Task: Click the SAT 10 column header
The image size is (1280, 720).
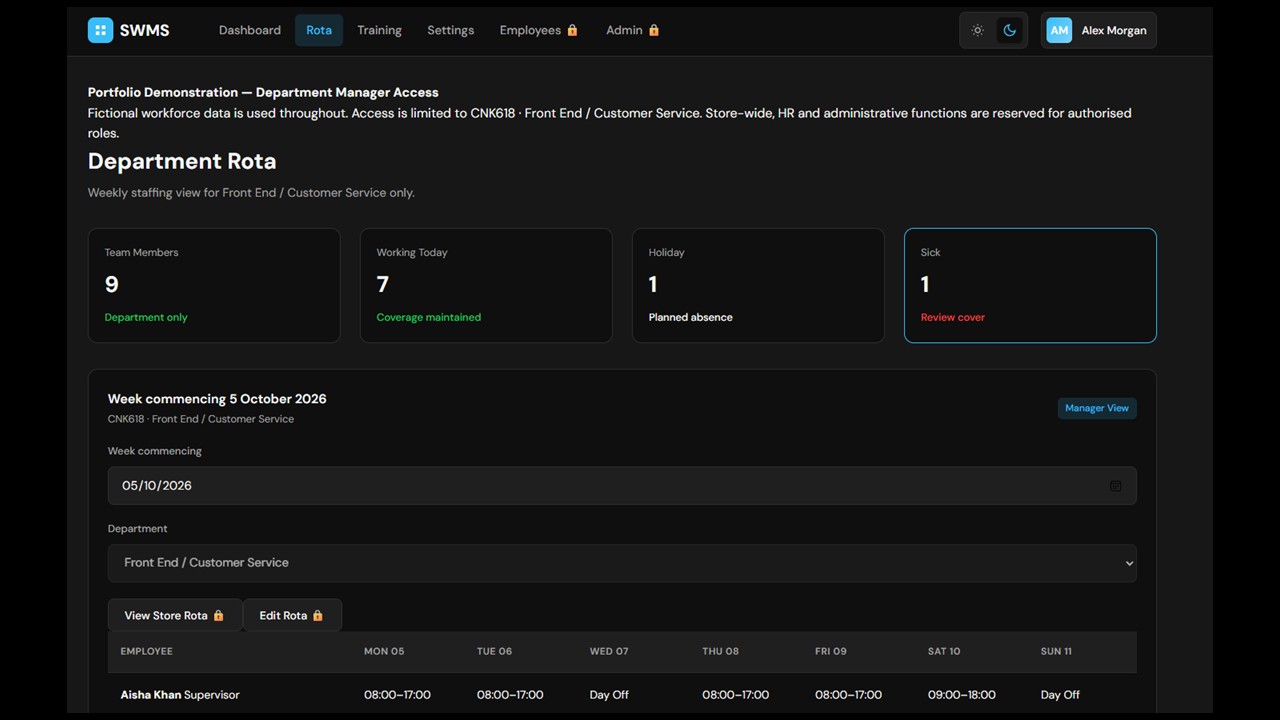Action: coord(944,651)
